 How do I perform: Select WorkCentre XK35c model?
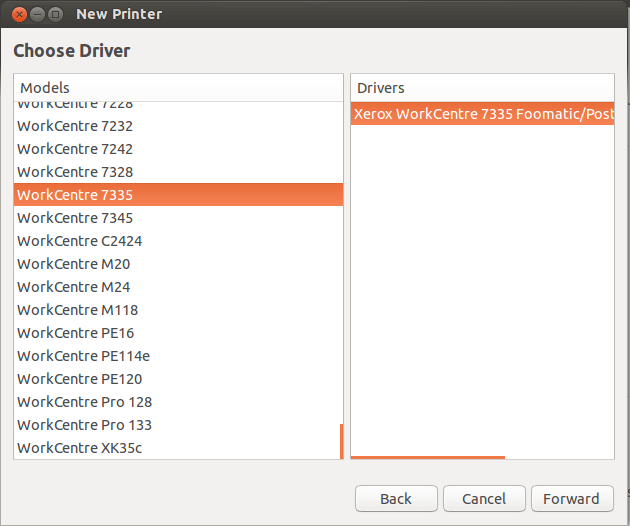tap(178, 448)
